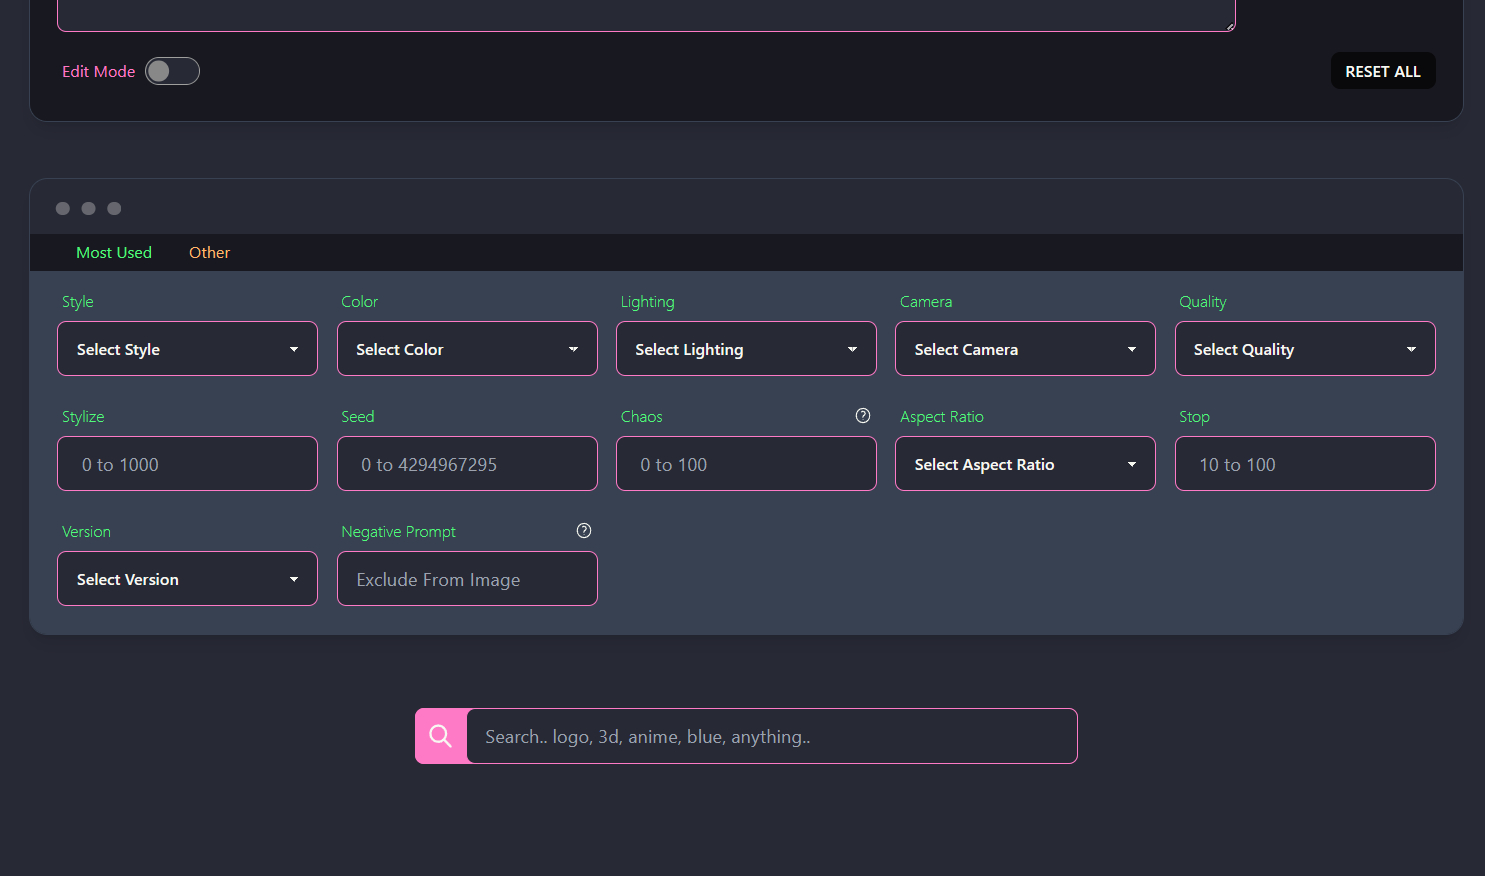Click the RESET ALL button
Image resolution: width=1485 pixels, height=876 pixels.
pyautogui.click(x=1382, y=71)
